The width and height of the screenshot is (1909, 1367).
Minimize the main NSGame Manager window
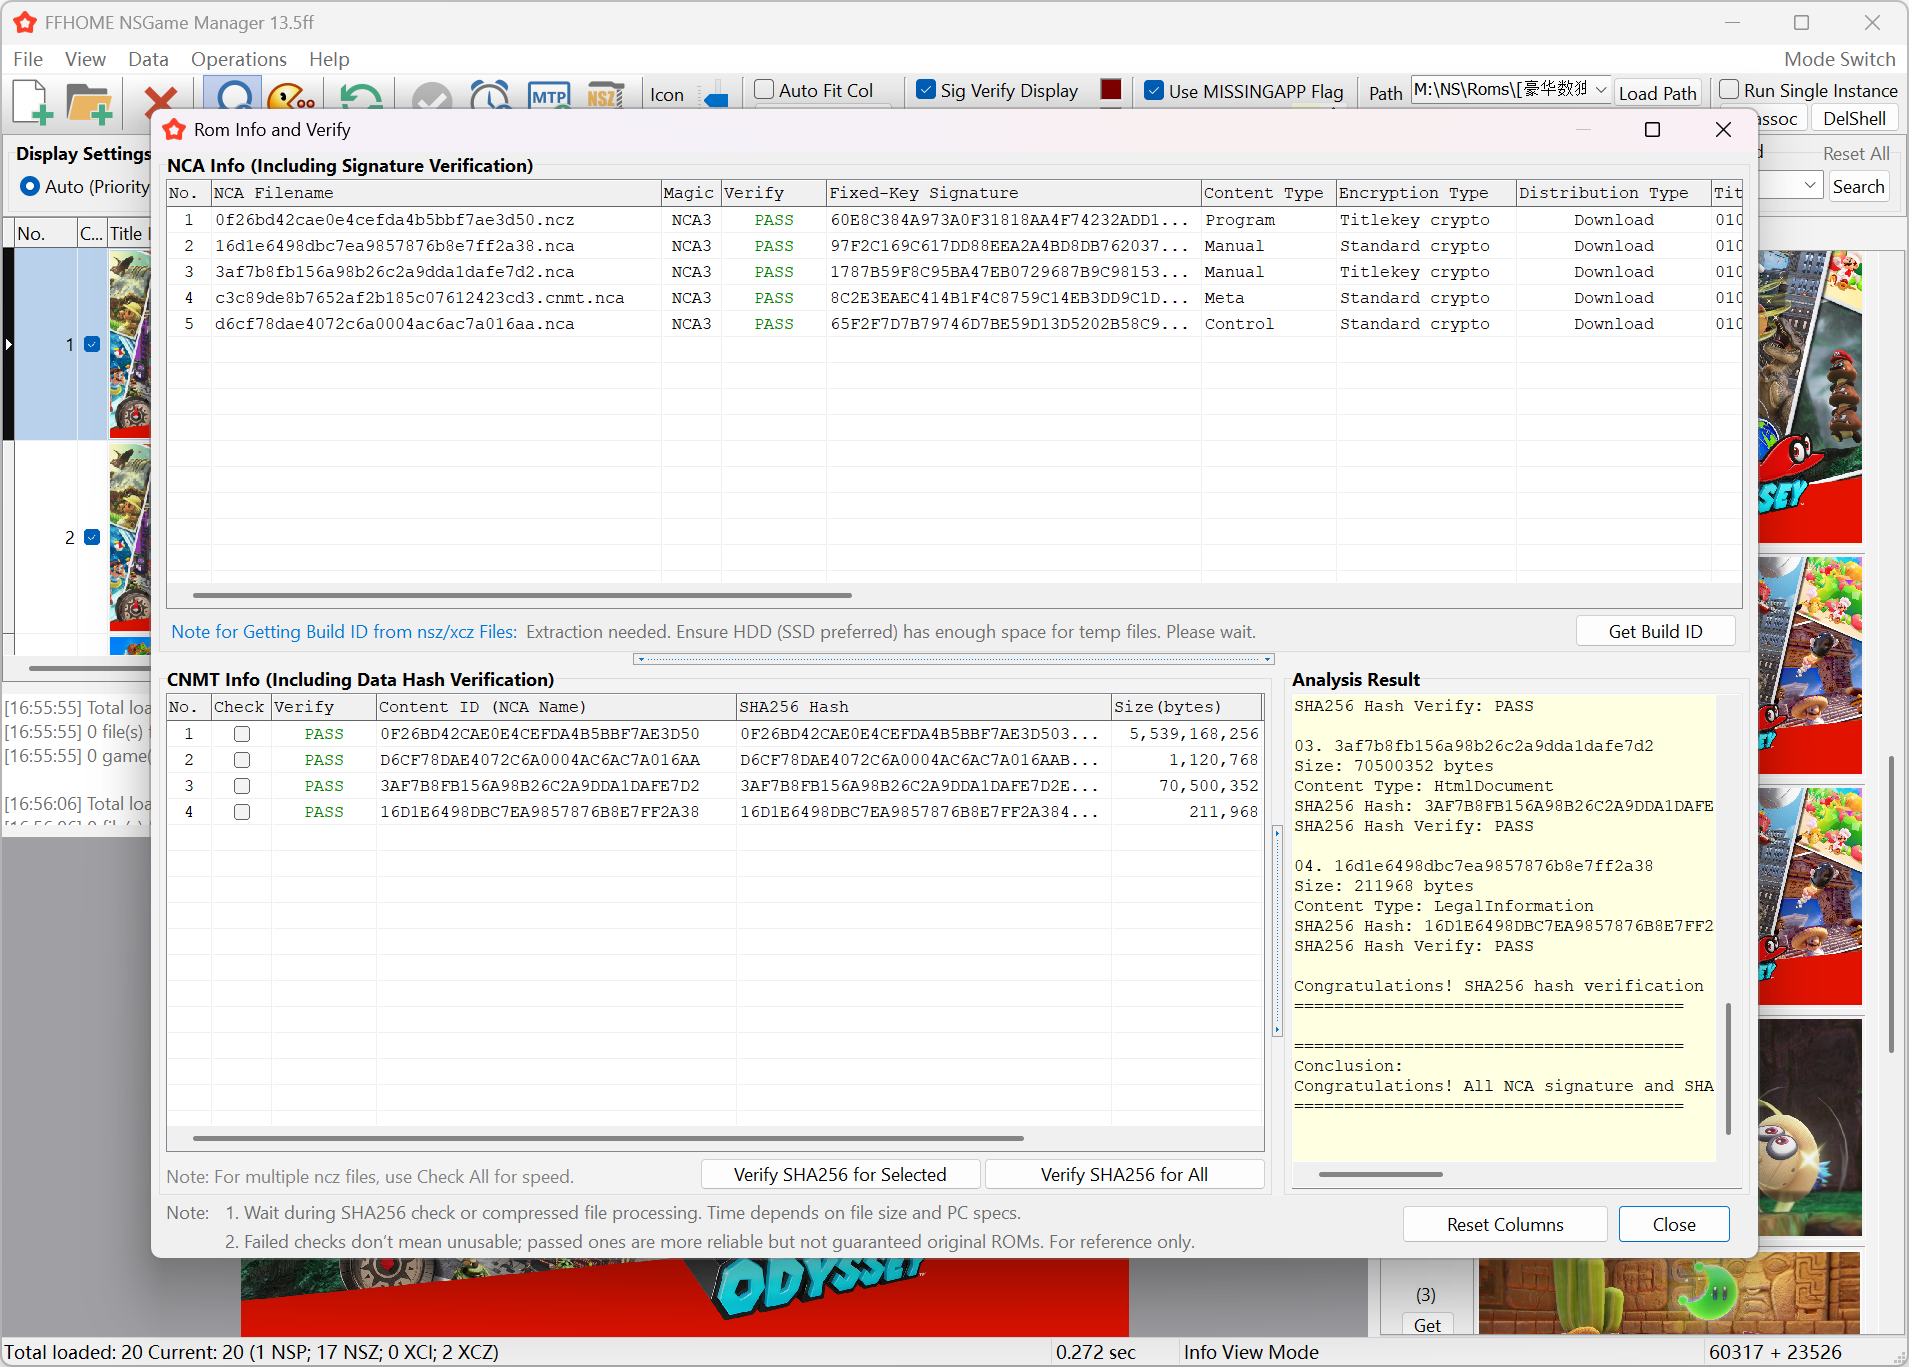(x=1732, y=22)
